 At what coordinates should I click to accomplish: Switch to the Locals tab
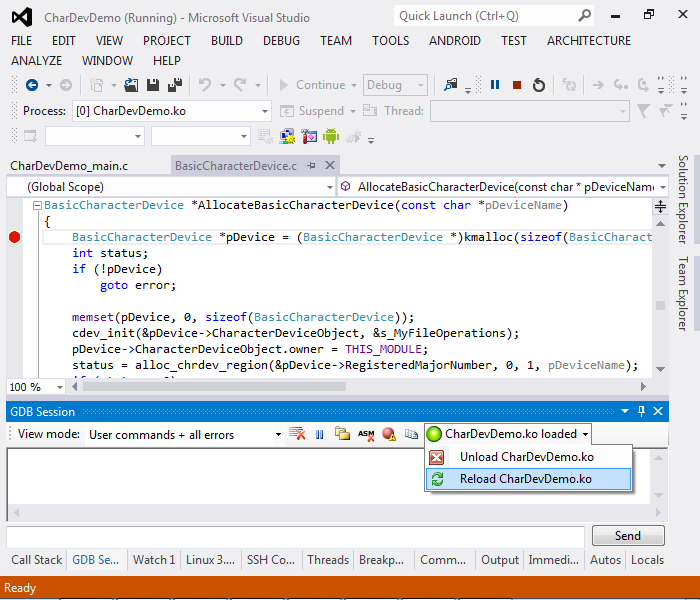[x=647, y=560]
